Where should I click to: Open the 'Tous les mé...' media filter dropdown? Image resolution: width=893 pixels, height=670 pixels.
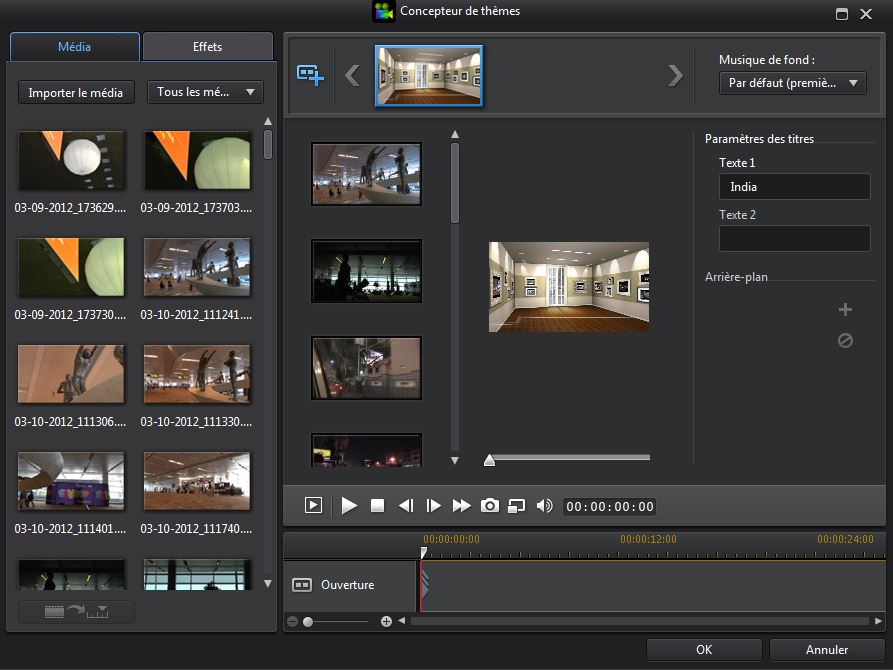point(205,93)
